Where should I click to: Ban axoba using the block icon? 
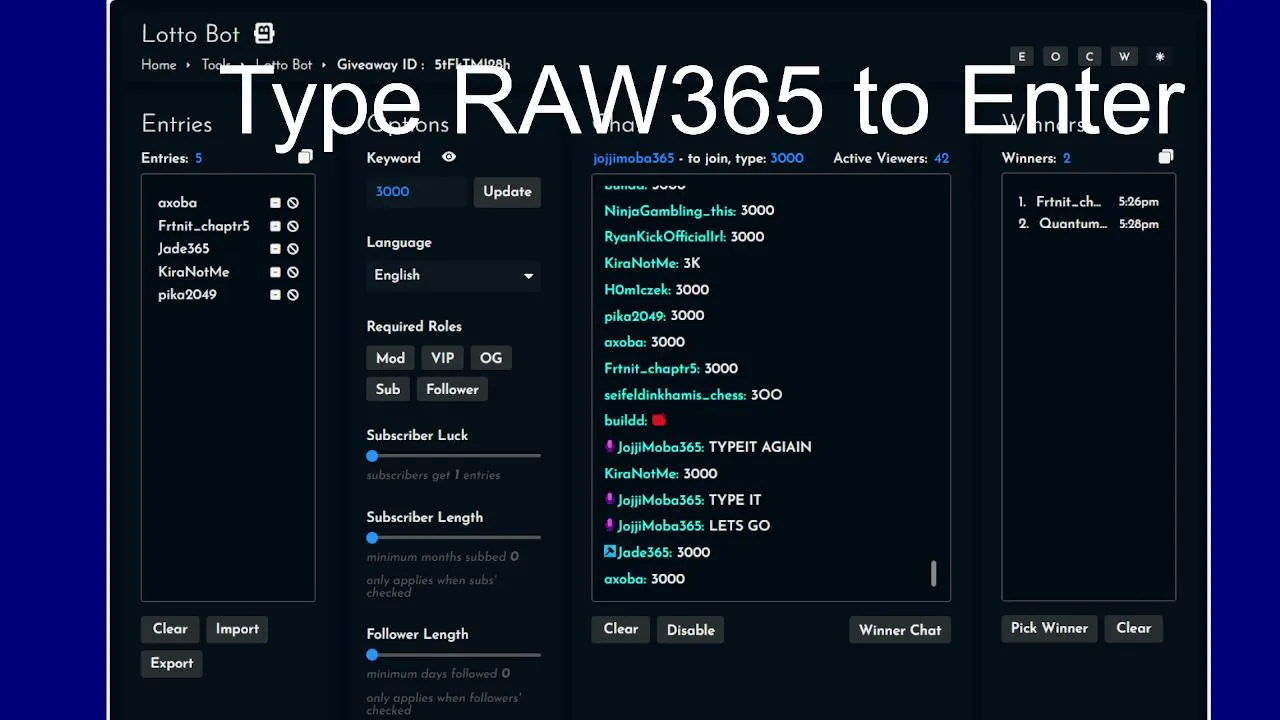coord(293,203)
